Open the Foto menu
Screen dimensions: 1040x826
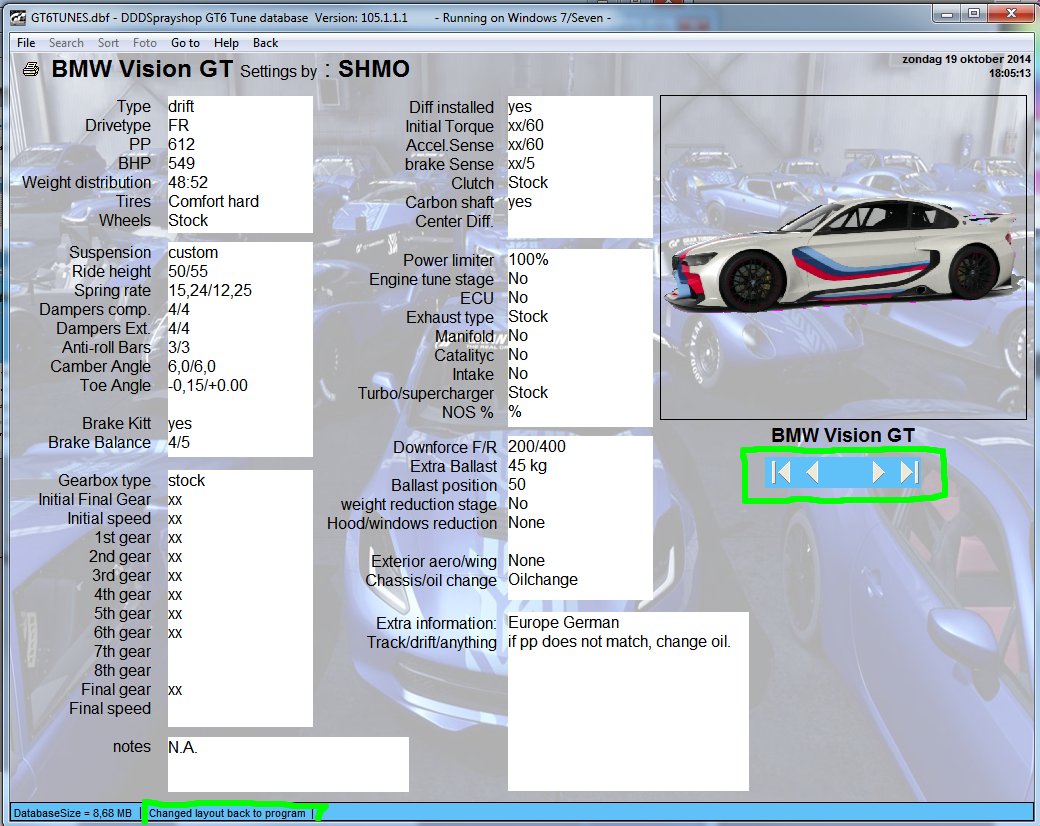click(145, 43)
